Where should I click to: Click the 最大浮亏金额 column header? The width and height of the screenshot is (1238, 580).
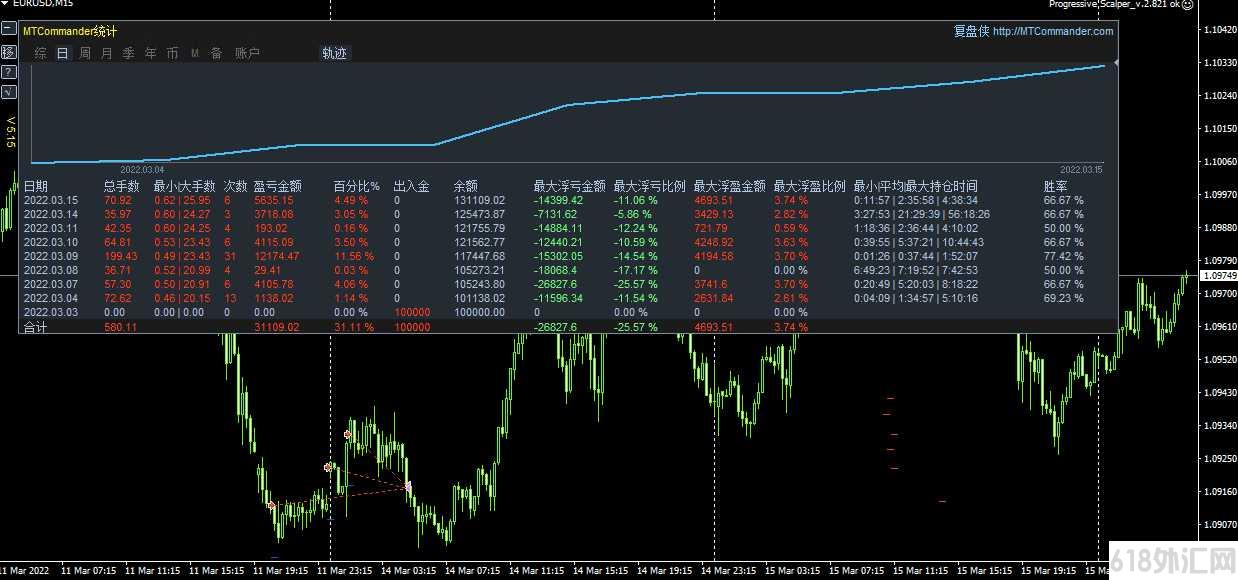(x=569, y=186)
